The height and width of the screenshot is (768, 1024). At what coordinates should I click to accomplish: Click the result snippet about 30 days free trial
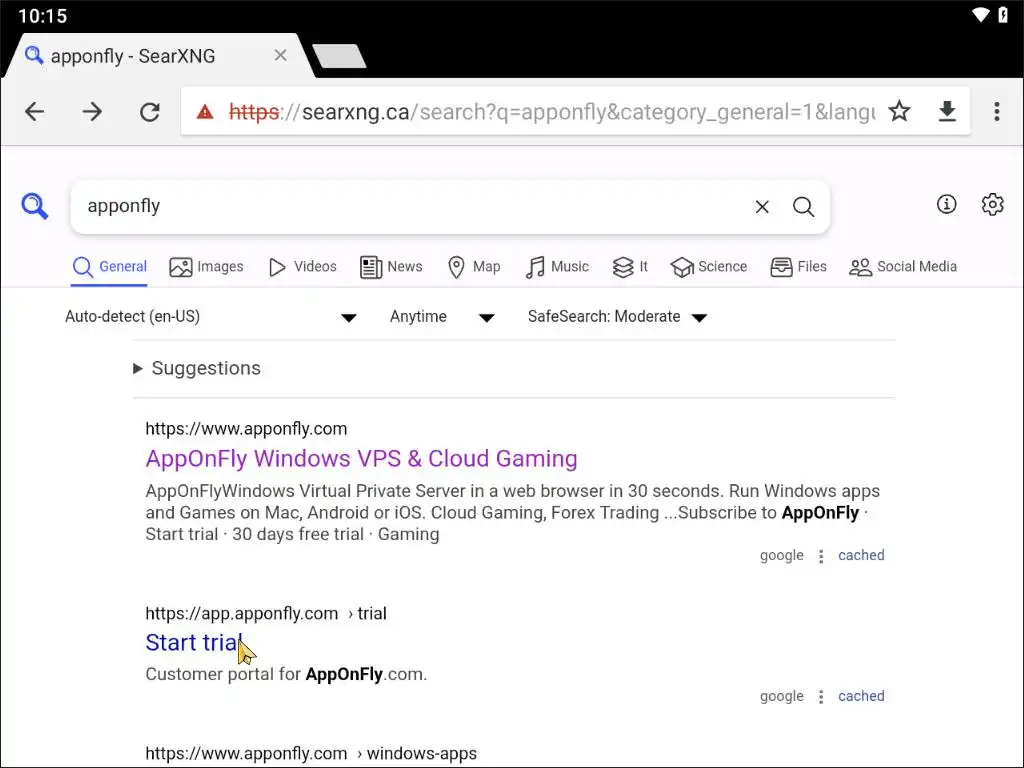click(513, 513)
